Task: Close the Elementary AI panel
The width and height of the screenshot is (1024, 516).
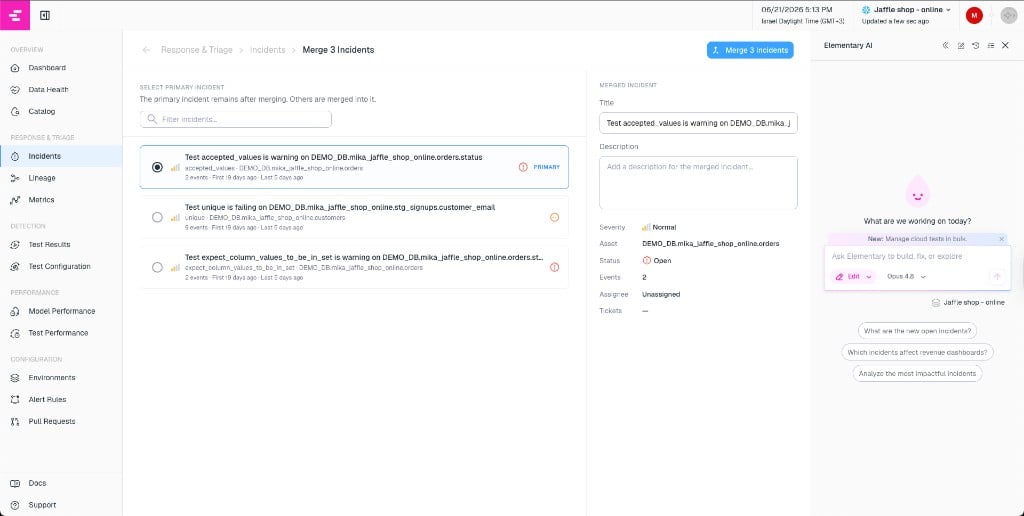Action: click(x=1006, y=46)
